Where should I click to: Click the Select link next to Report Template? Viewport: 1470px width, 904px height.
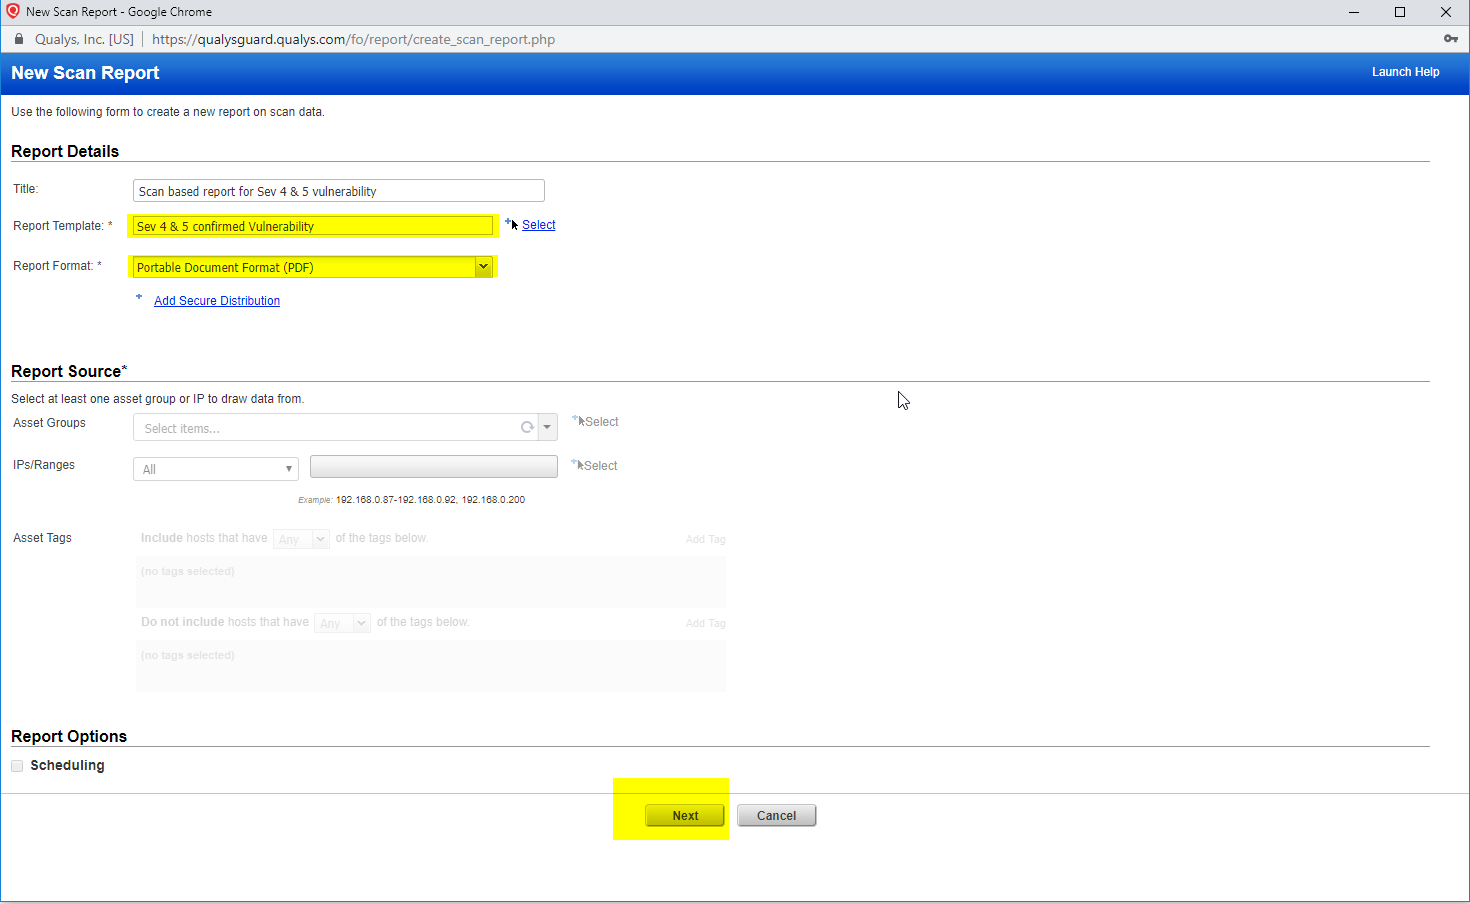pyautogui.click(x=538, y=224)
